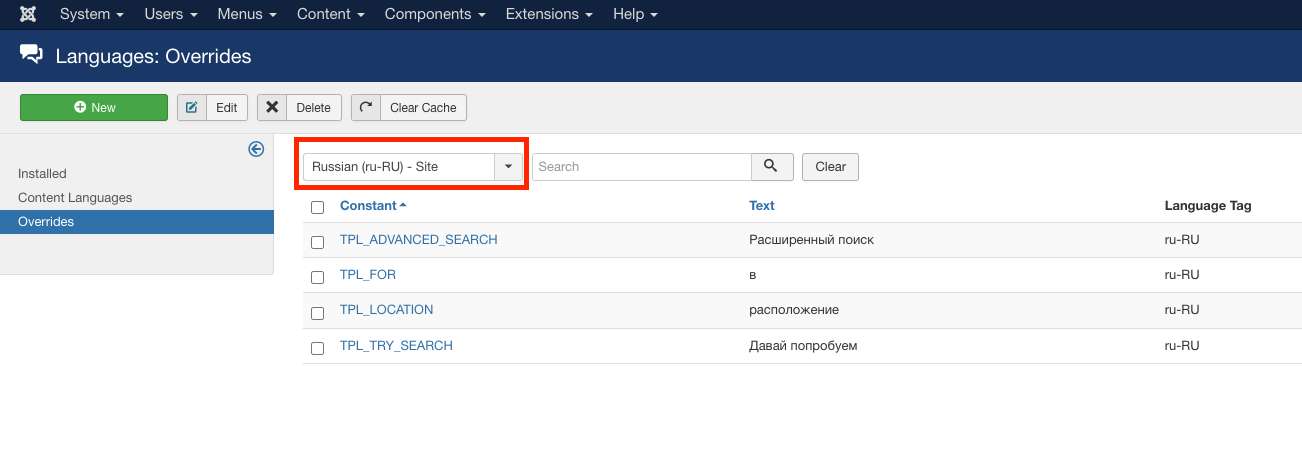This screenshot has width=1302, height=450.
Task: Click the Constant column sort arrow
Action: (x=403, y=206)
